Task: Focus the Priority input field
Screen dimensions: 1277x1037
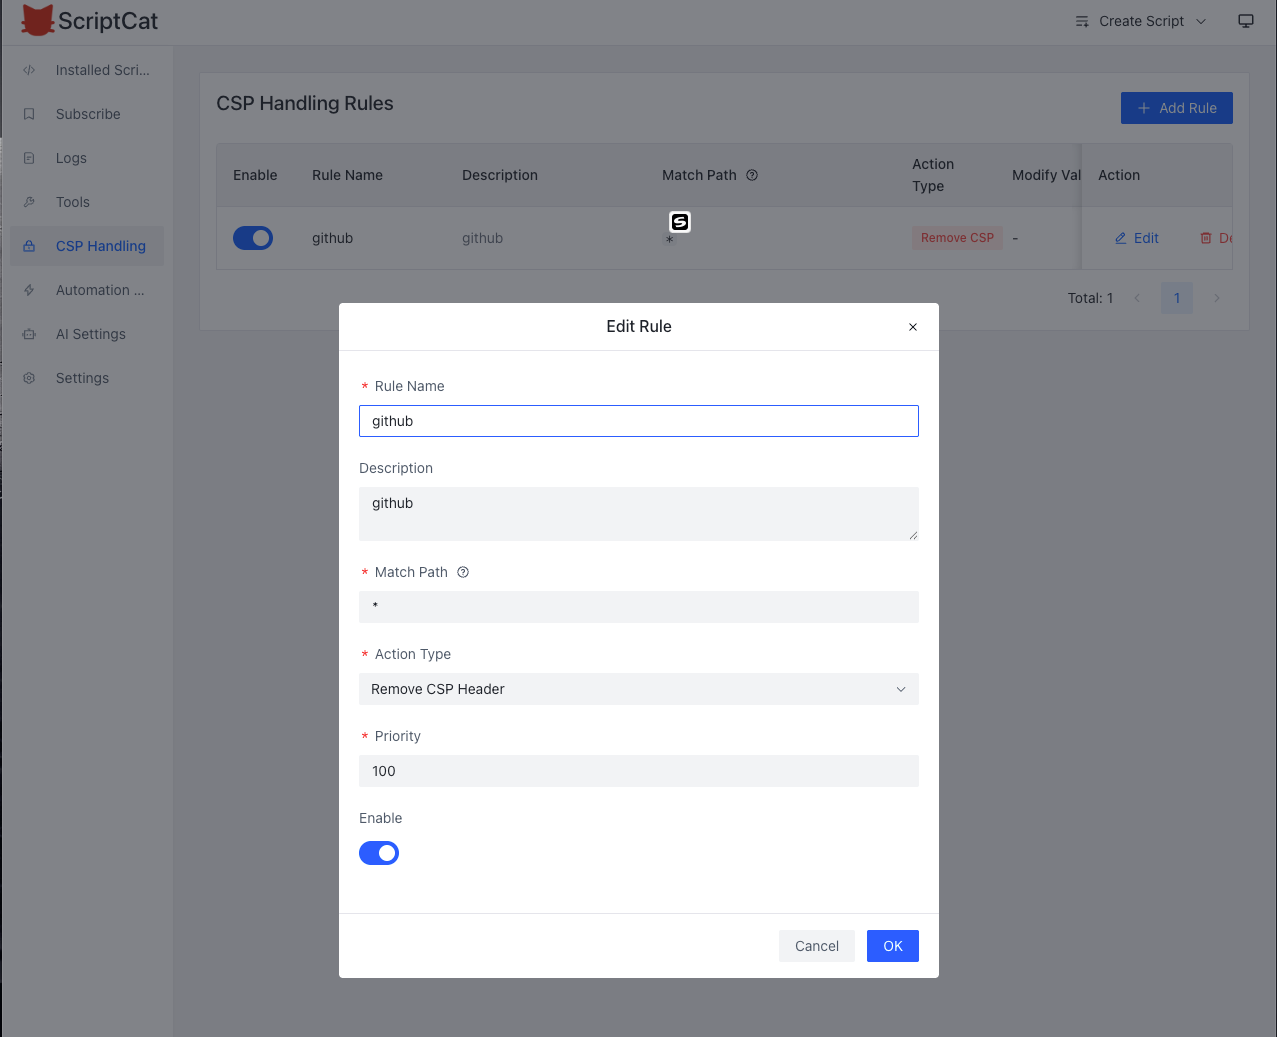Action: click(638, 771)
